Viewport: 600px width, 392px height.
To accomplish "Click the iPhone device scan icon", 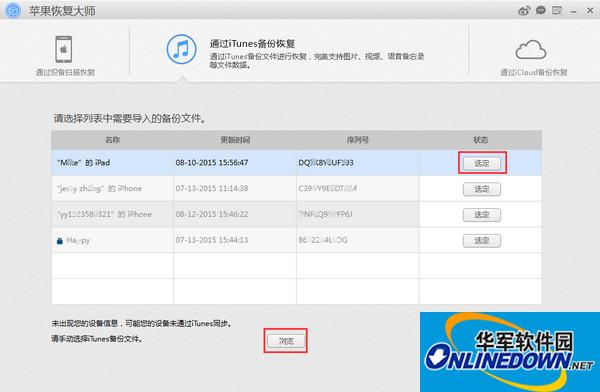I will point(64,49).
